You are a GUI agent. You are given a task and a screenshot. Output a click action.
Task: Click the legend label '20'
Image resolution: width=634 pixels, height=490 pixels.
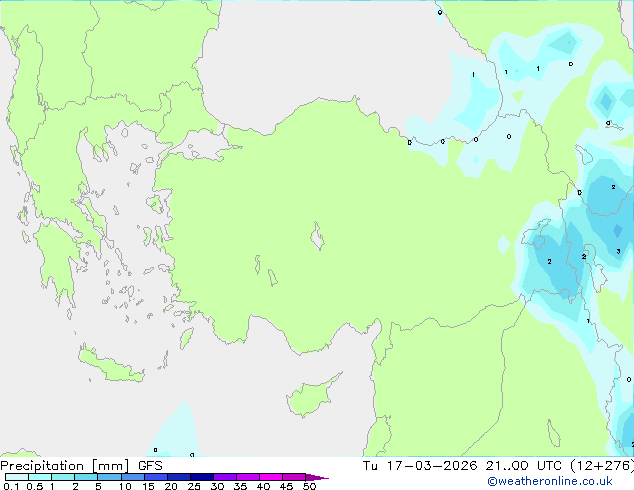pos(171,486)
